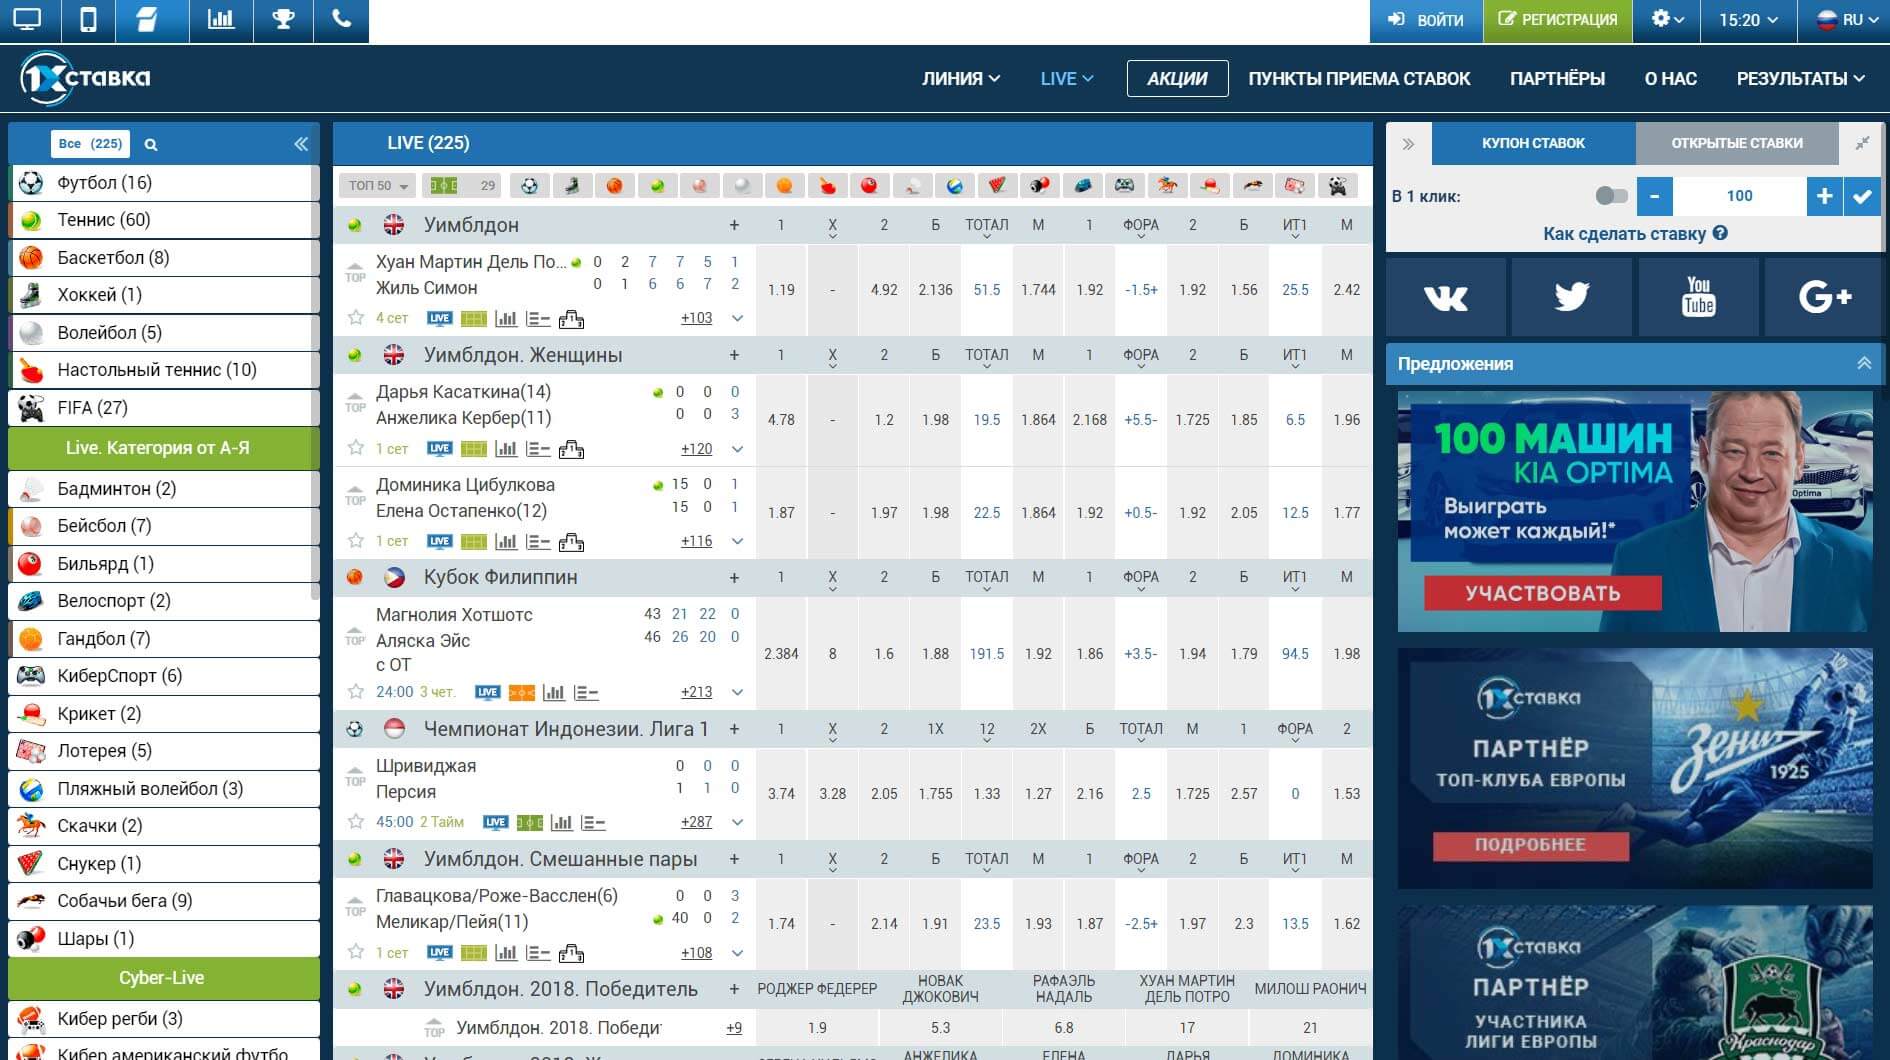Filter live events by lottery ticket icon

coord(1294,185)
